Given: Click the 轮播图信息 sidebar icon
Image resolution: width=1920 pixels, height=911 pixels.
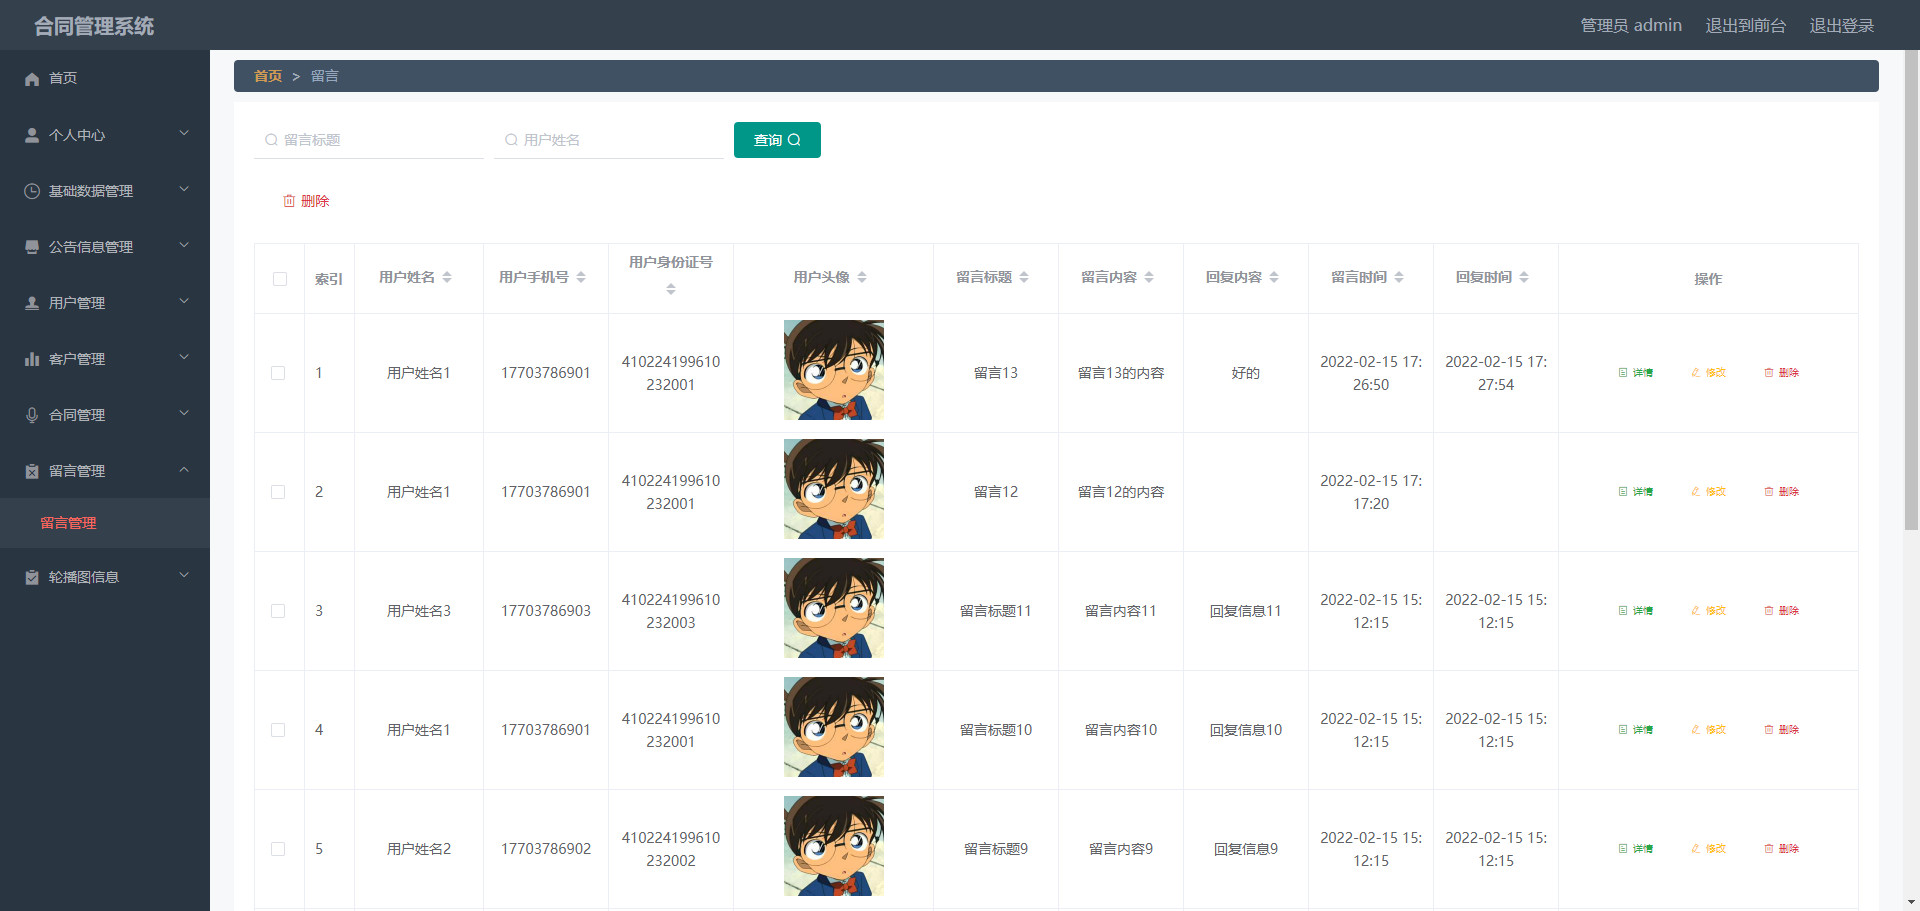Looking at the screenshot, I should tap(32, 577).
